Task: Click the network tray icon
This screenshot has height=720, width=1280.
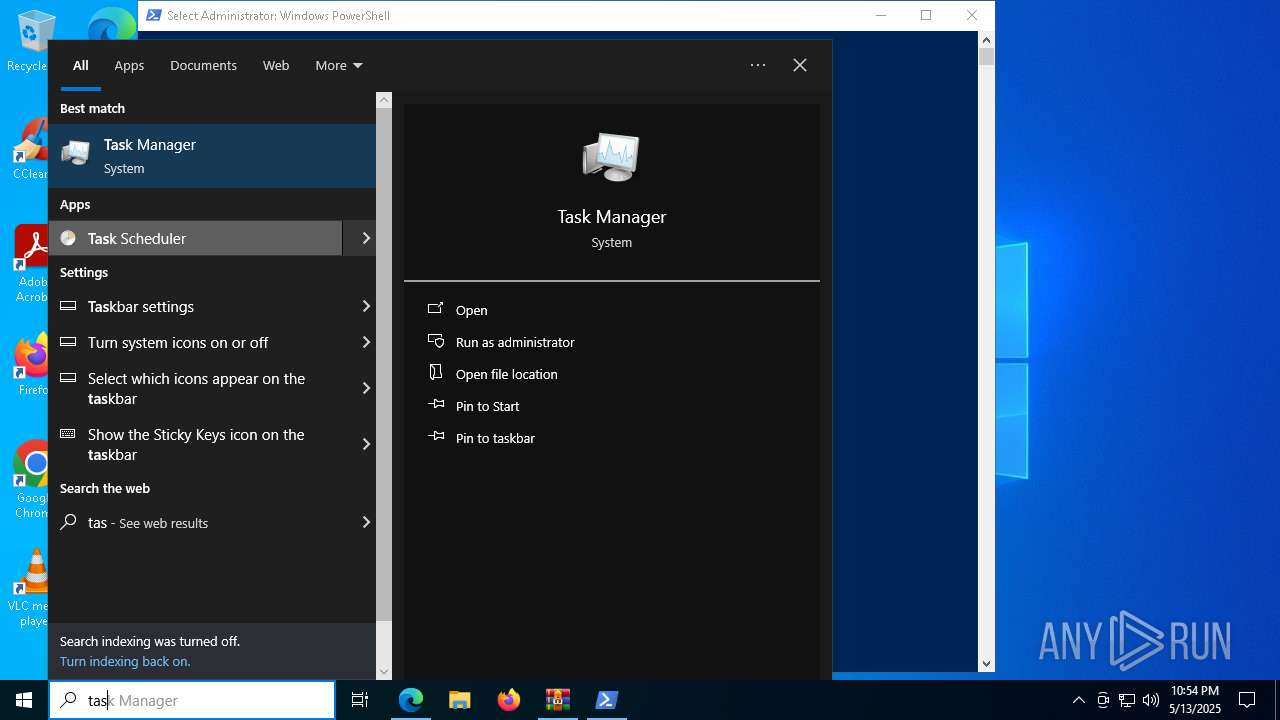Action: pos(1127,700)
